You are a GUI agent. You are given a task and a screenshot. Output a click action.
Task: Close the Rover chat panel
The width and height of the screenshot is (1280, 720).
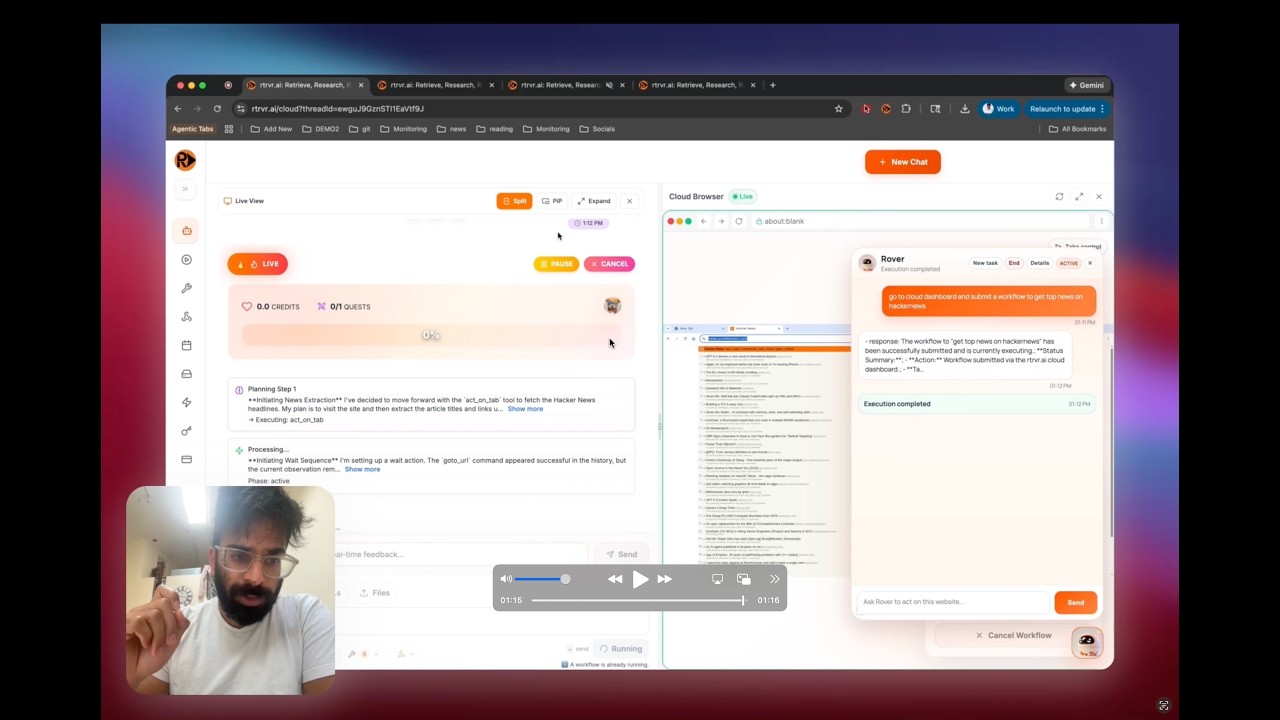coord(1090,263)
